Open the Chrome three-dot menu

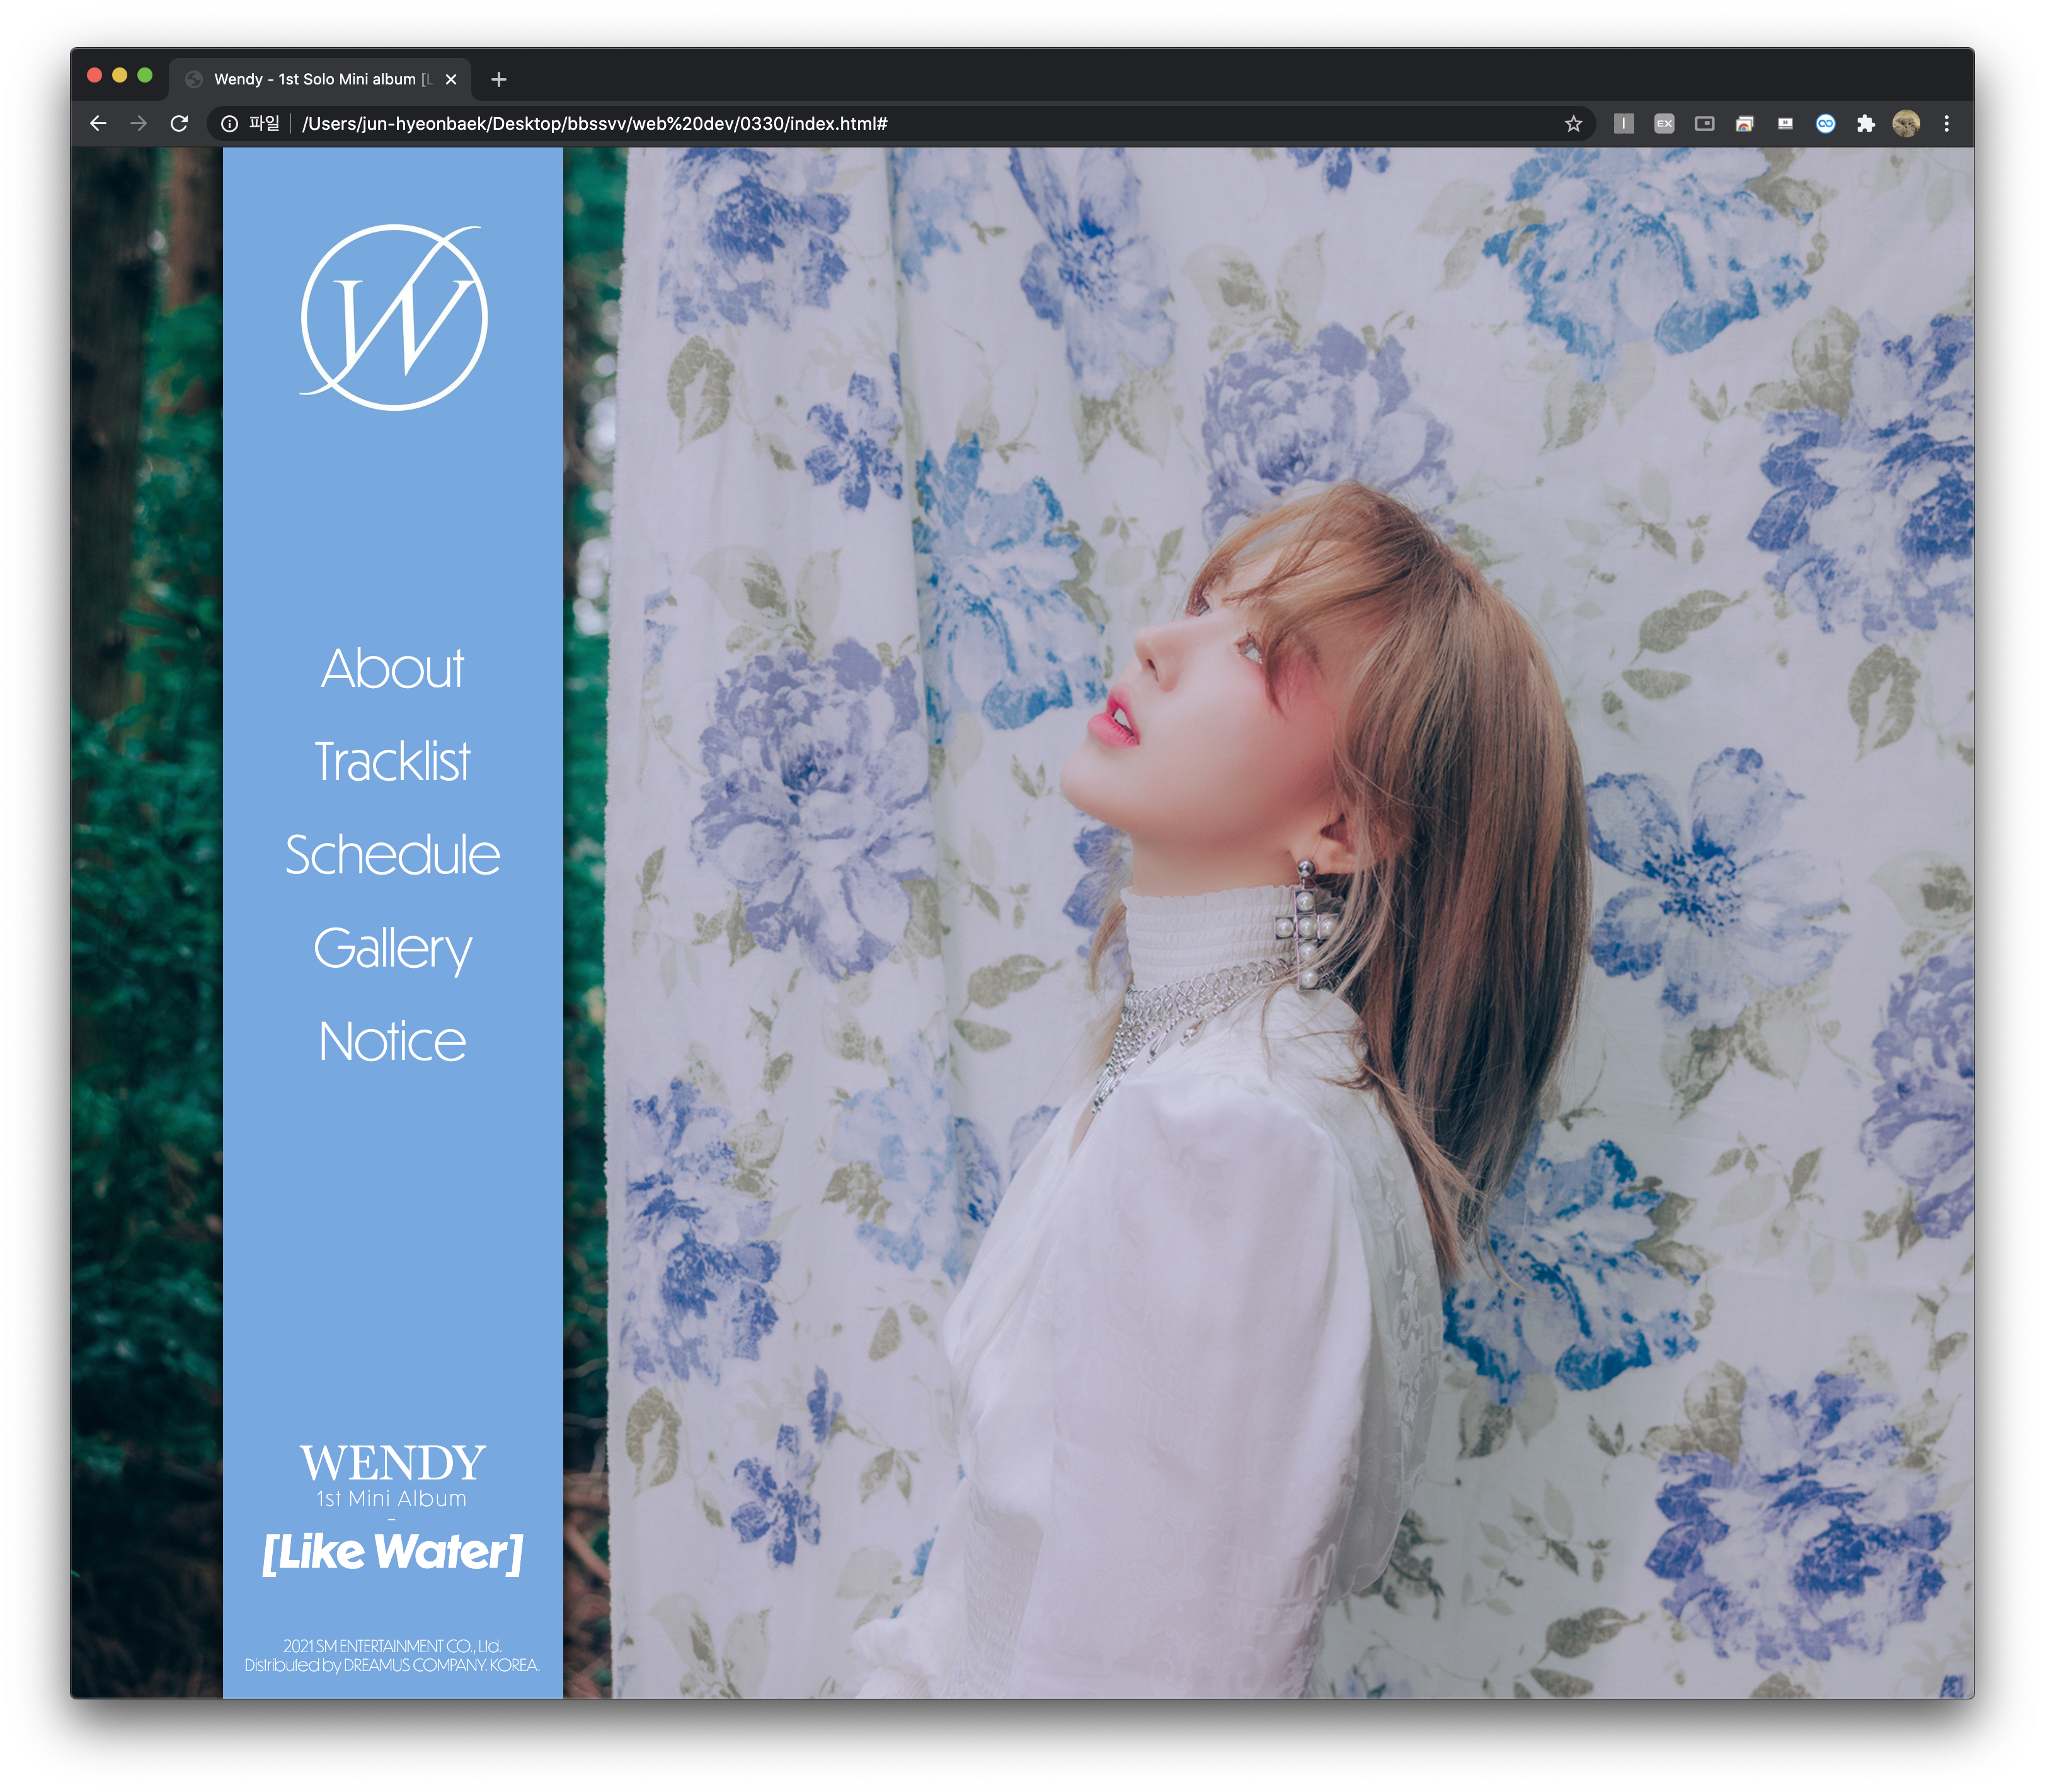click(1946, 124)
